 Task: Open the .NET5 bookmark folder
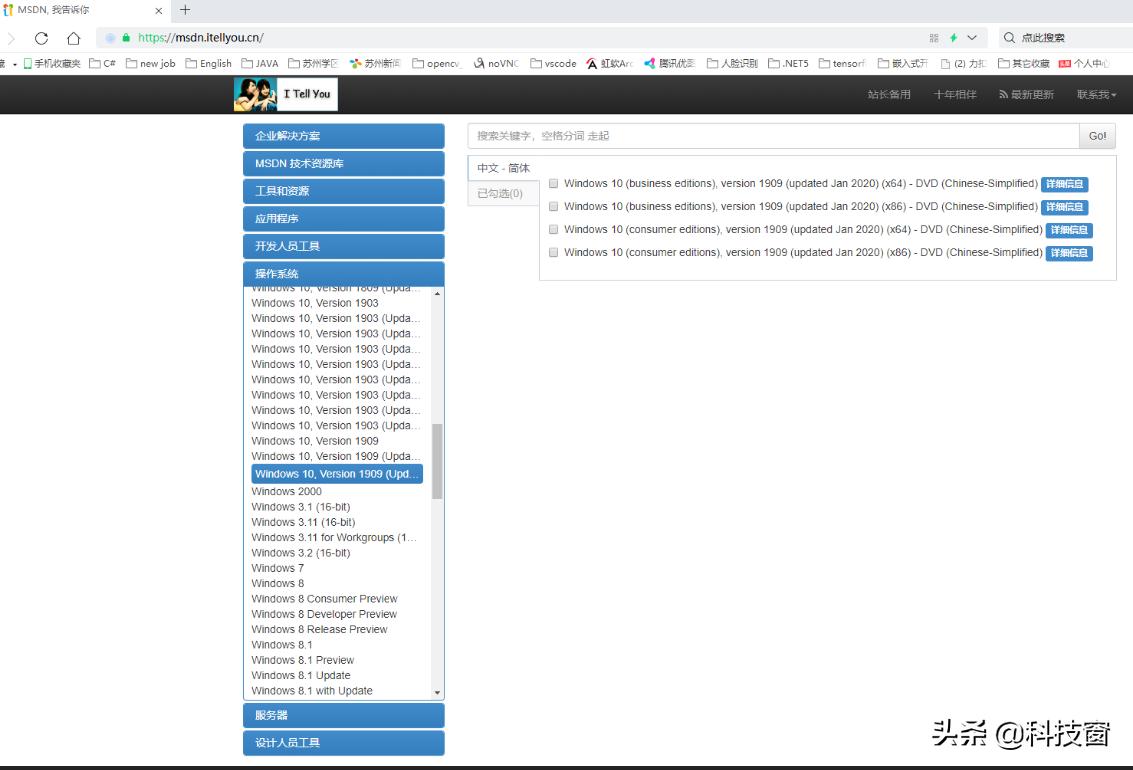(788, 64)
